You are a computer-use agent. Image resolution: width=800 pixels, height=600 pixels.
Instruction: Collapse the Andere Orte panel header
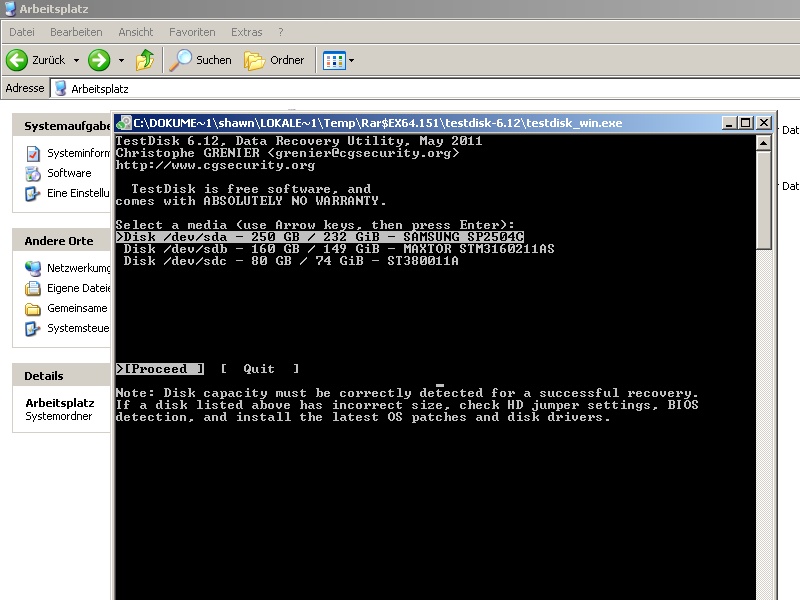click(62, 241)
